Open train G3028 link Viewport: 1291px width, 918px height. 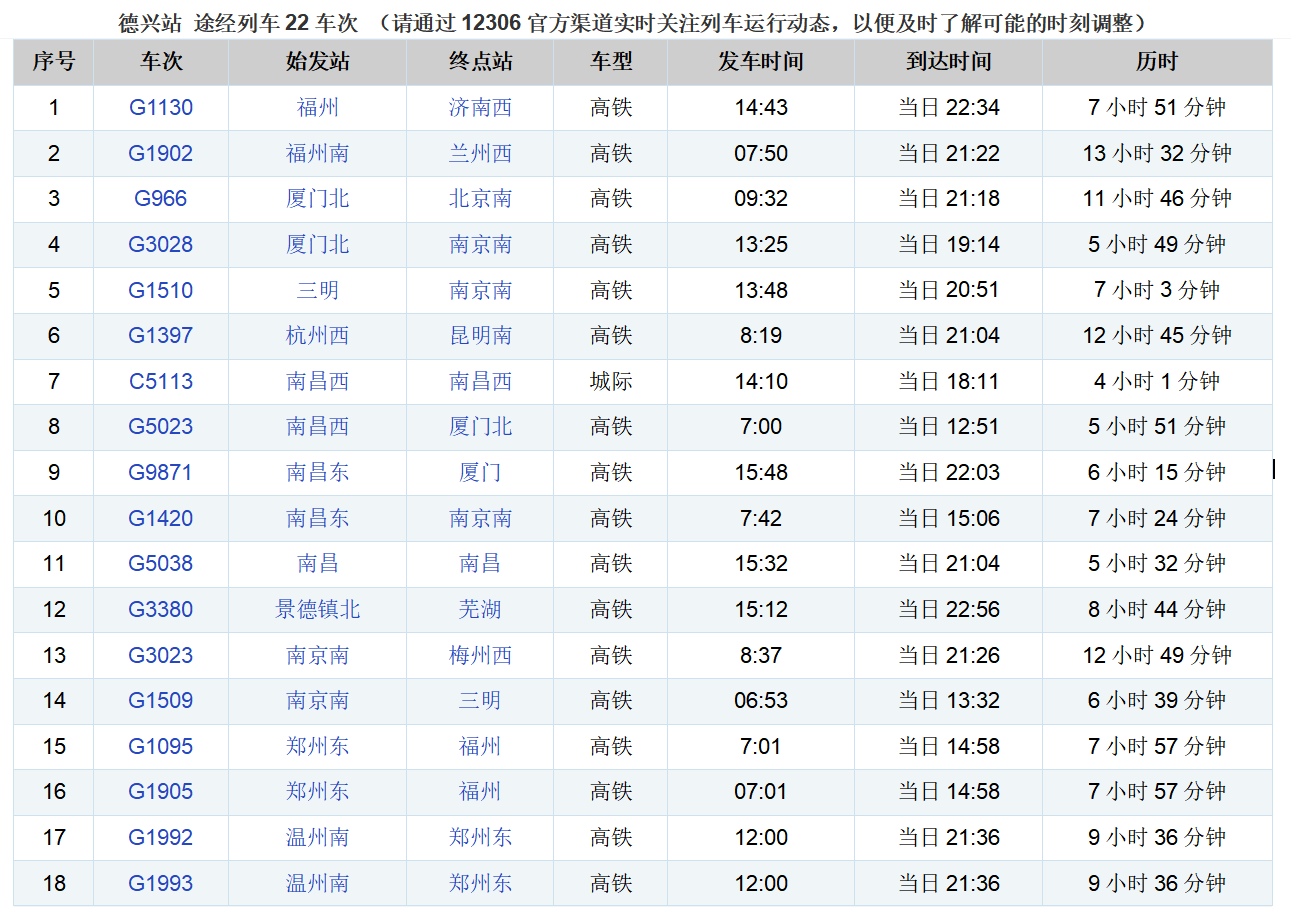[161, 245]
